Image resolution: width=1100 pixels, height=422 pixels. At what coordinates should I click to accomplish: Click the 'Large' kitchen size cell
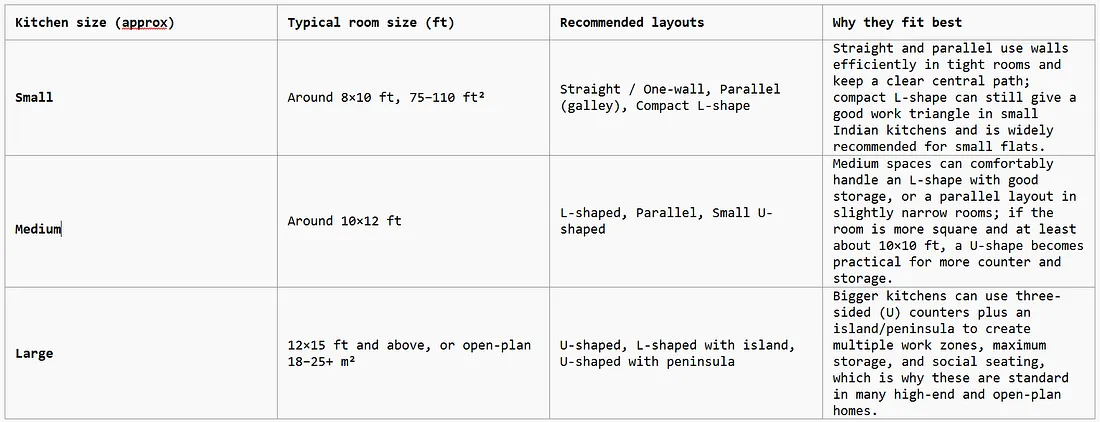(x=140, y=353)
